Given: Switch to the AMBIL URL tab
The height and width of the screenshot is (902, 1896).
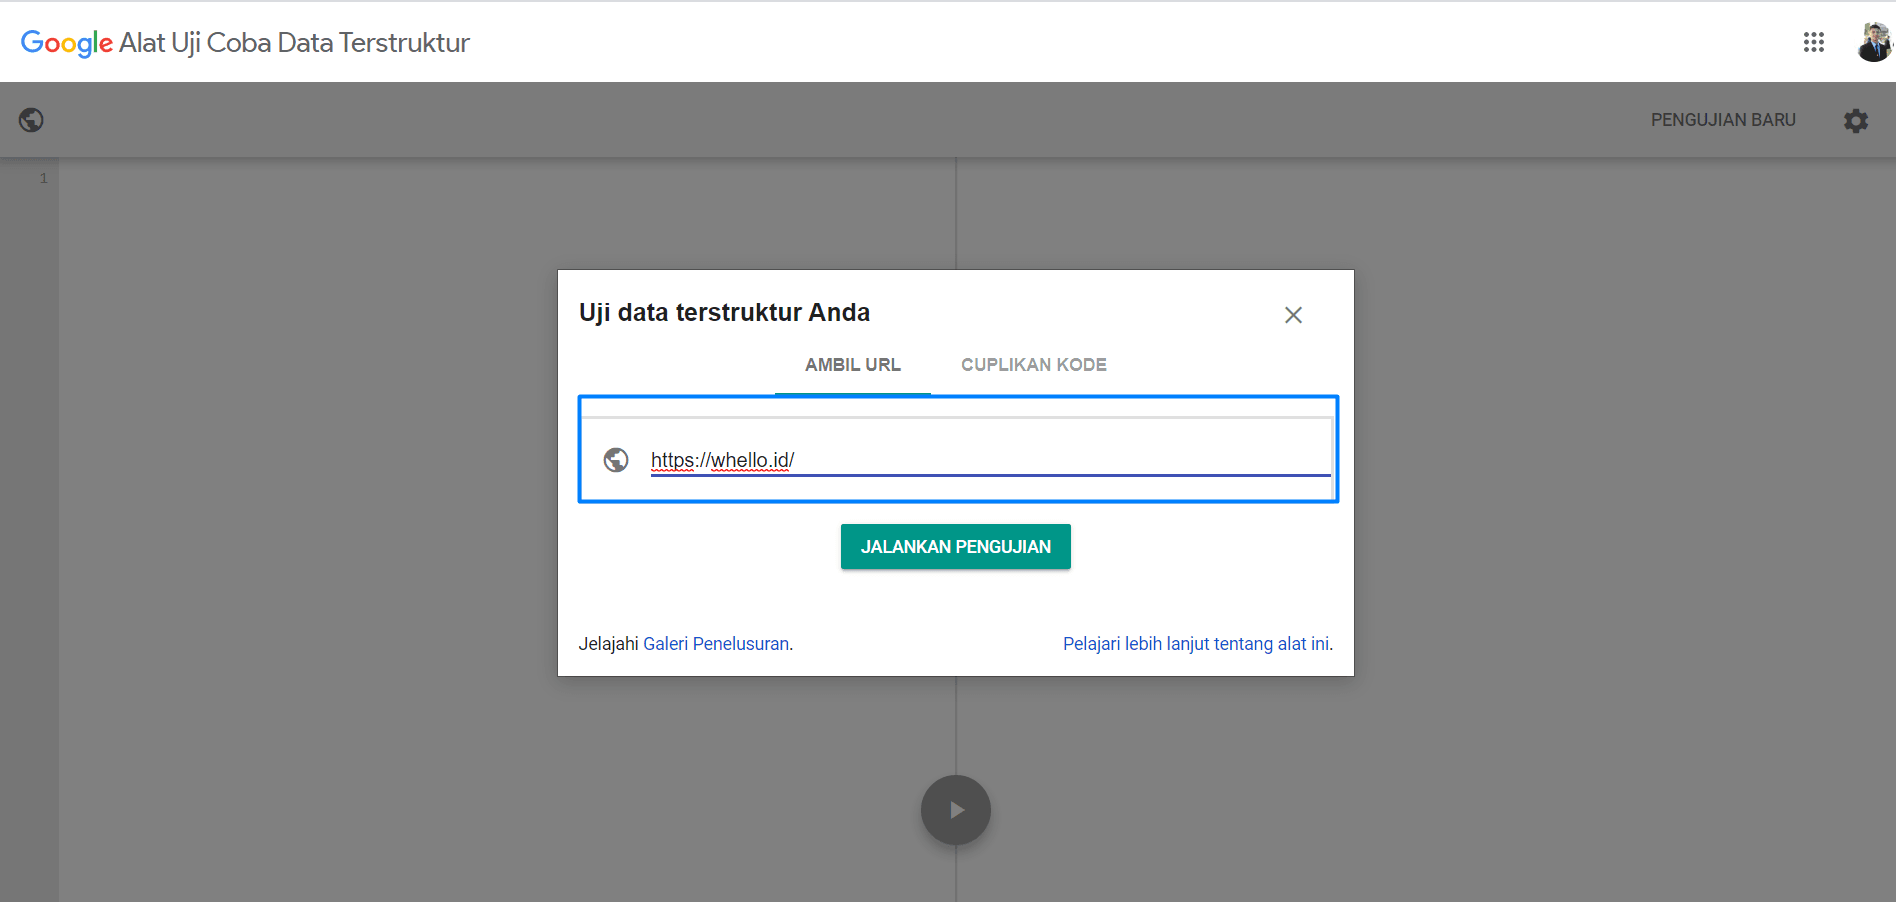Looking at the screenshot, I should point(852,365).
